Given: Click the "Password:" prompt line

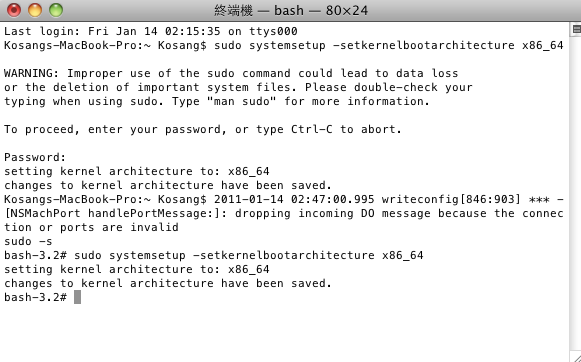Looking at the screenshot, I should click(x=35, y=157).
